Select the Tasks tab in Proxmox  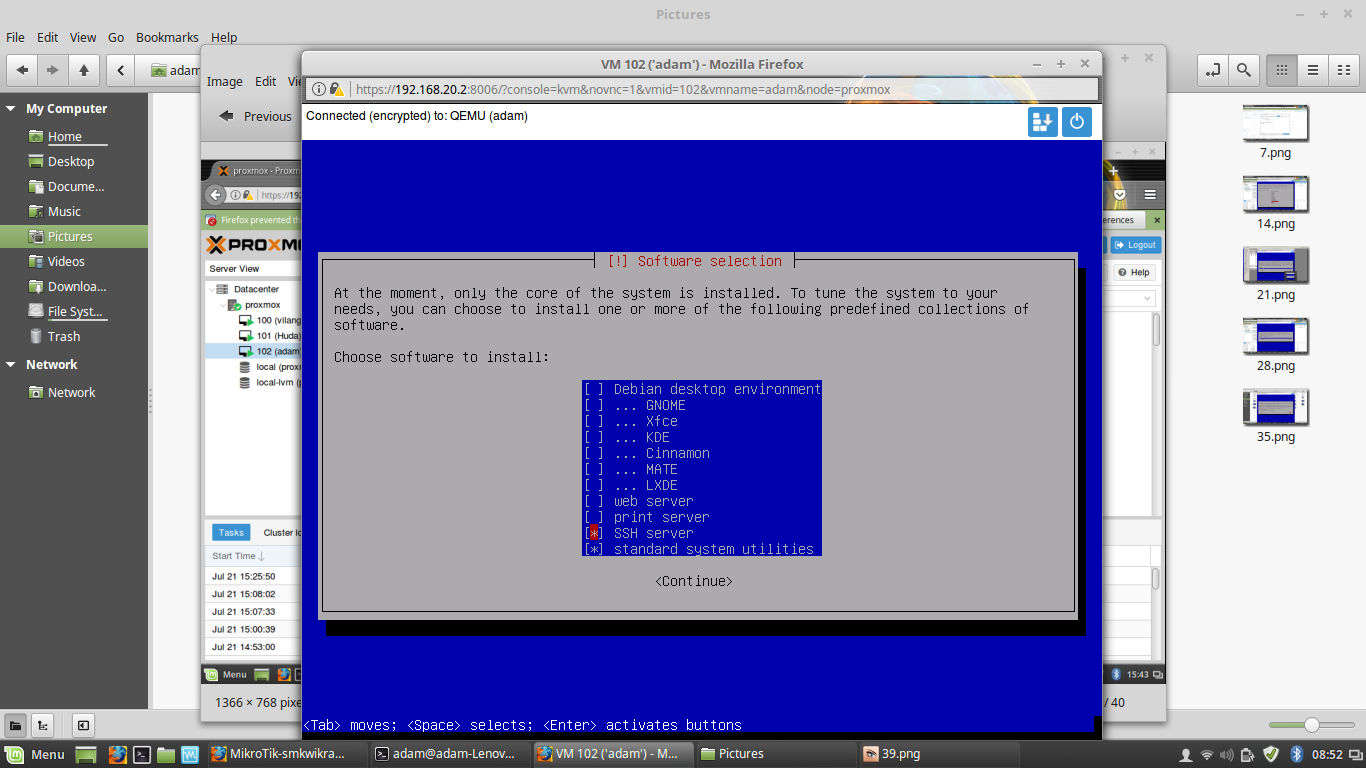pos(231,533)
